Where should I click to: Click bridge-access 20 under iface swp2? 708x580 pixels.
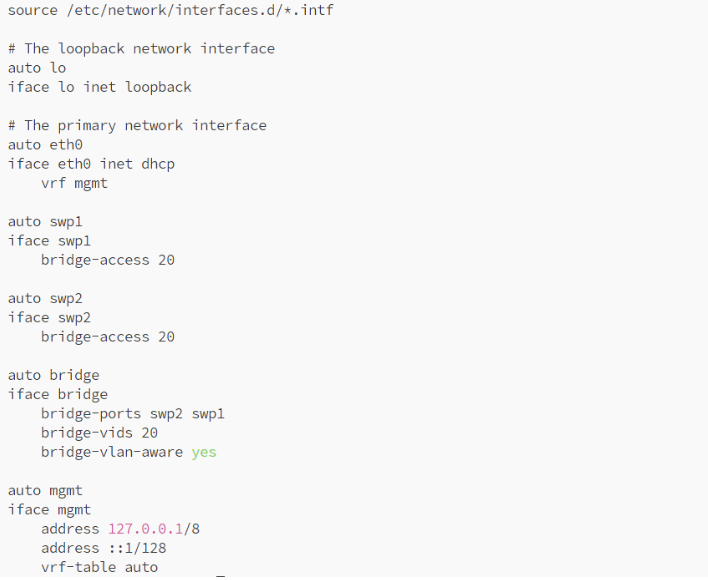(108, 337)
